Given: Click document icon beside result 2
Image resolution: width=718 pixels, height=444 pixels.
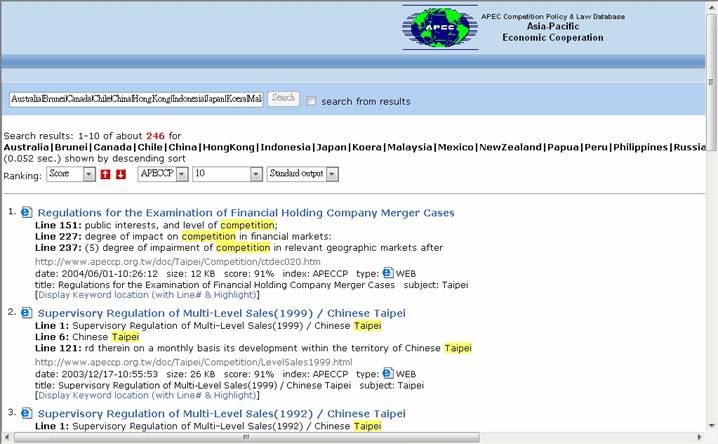Looking at the screenshot, I should tap(27, 313).
